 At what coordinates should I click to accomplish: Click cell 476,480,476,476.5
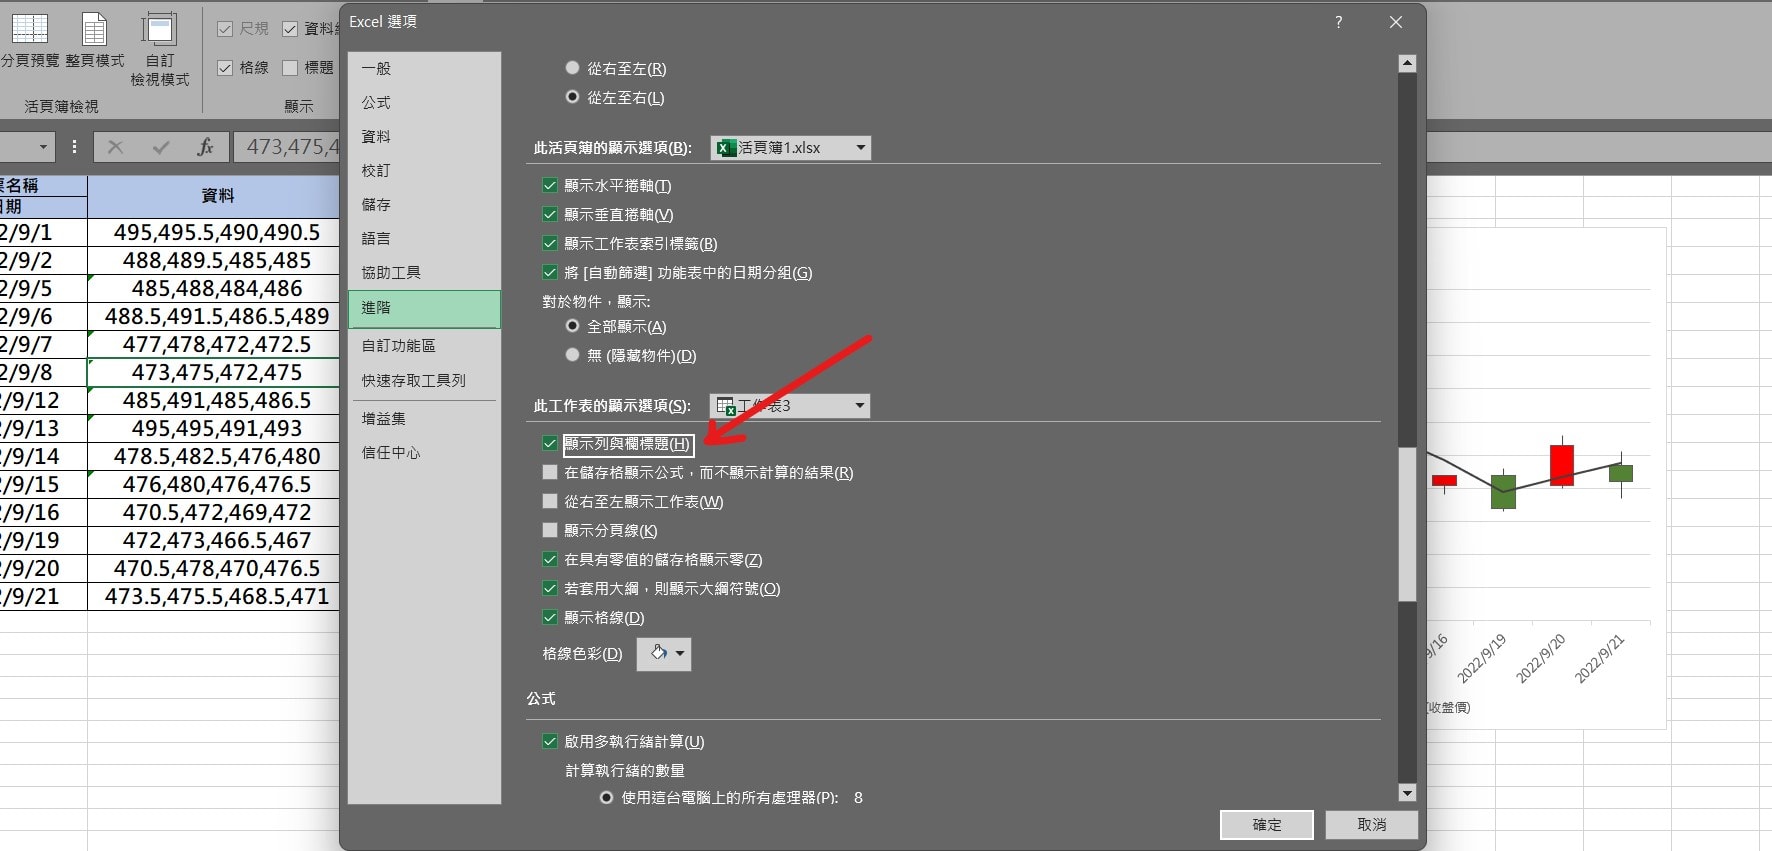click(x=216, y=484)
